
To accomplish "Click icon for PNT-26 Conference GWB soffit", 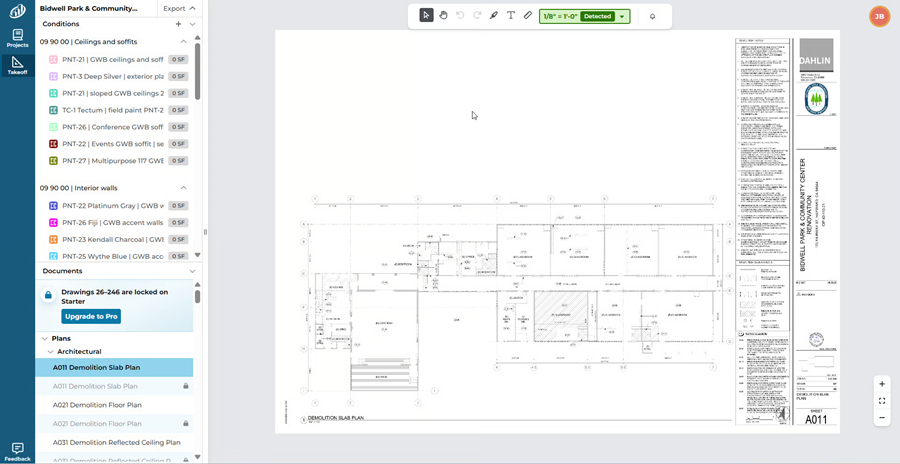I will [53, 127].
